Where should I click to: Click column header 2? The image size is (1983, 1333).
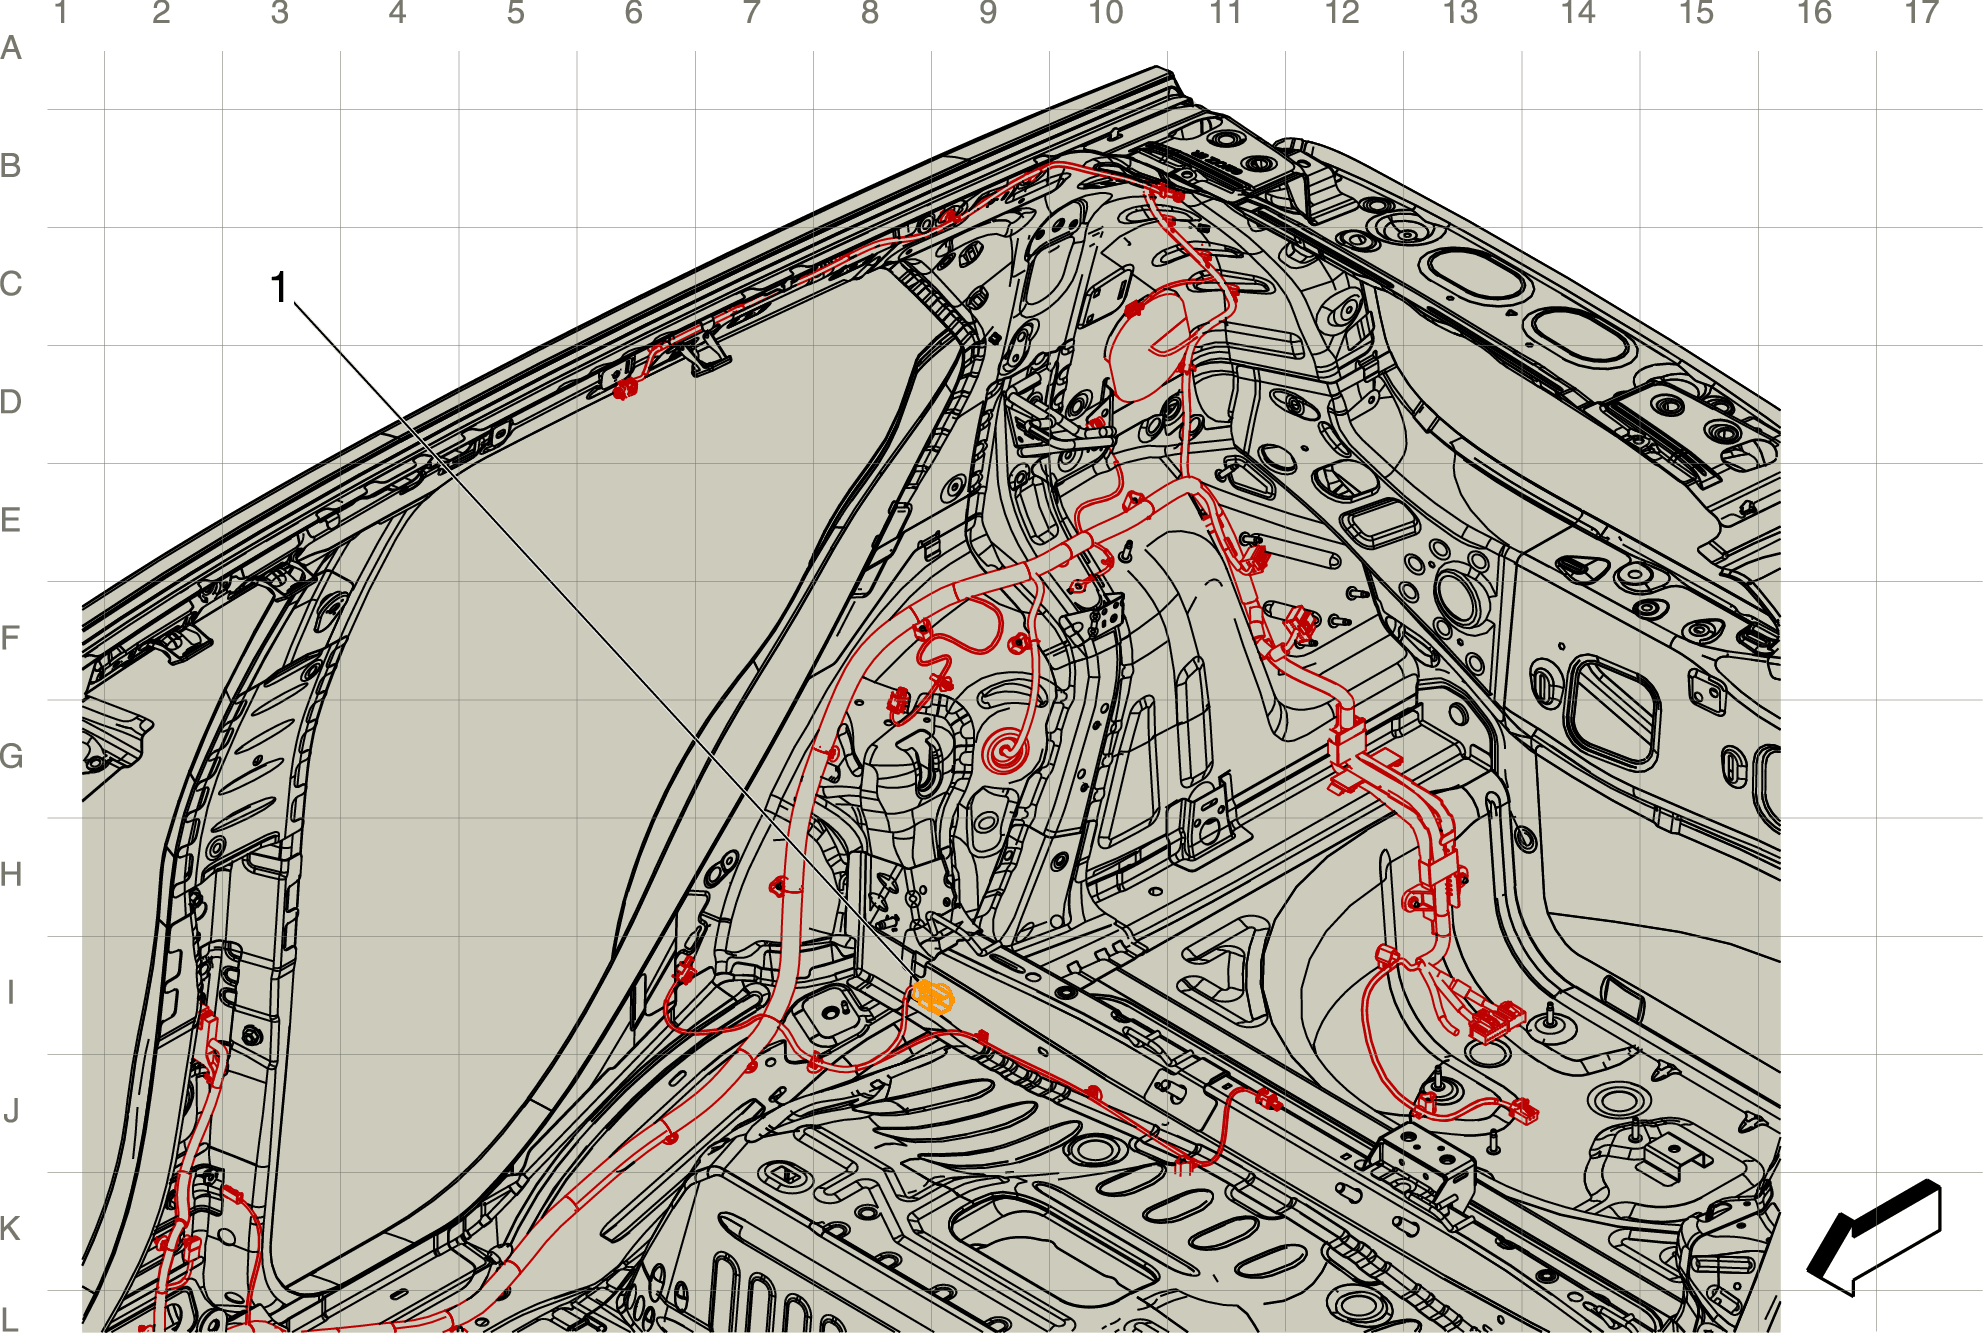tap(161, 13)
